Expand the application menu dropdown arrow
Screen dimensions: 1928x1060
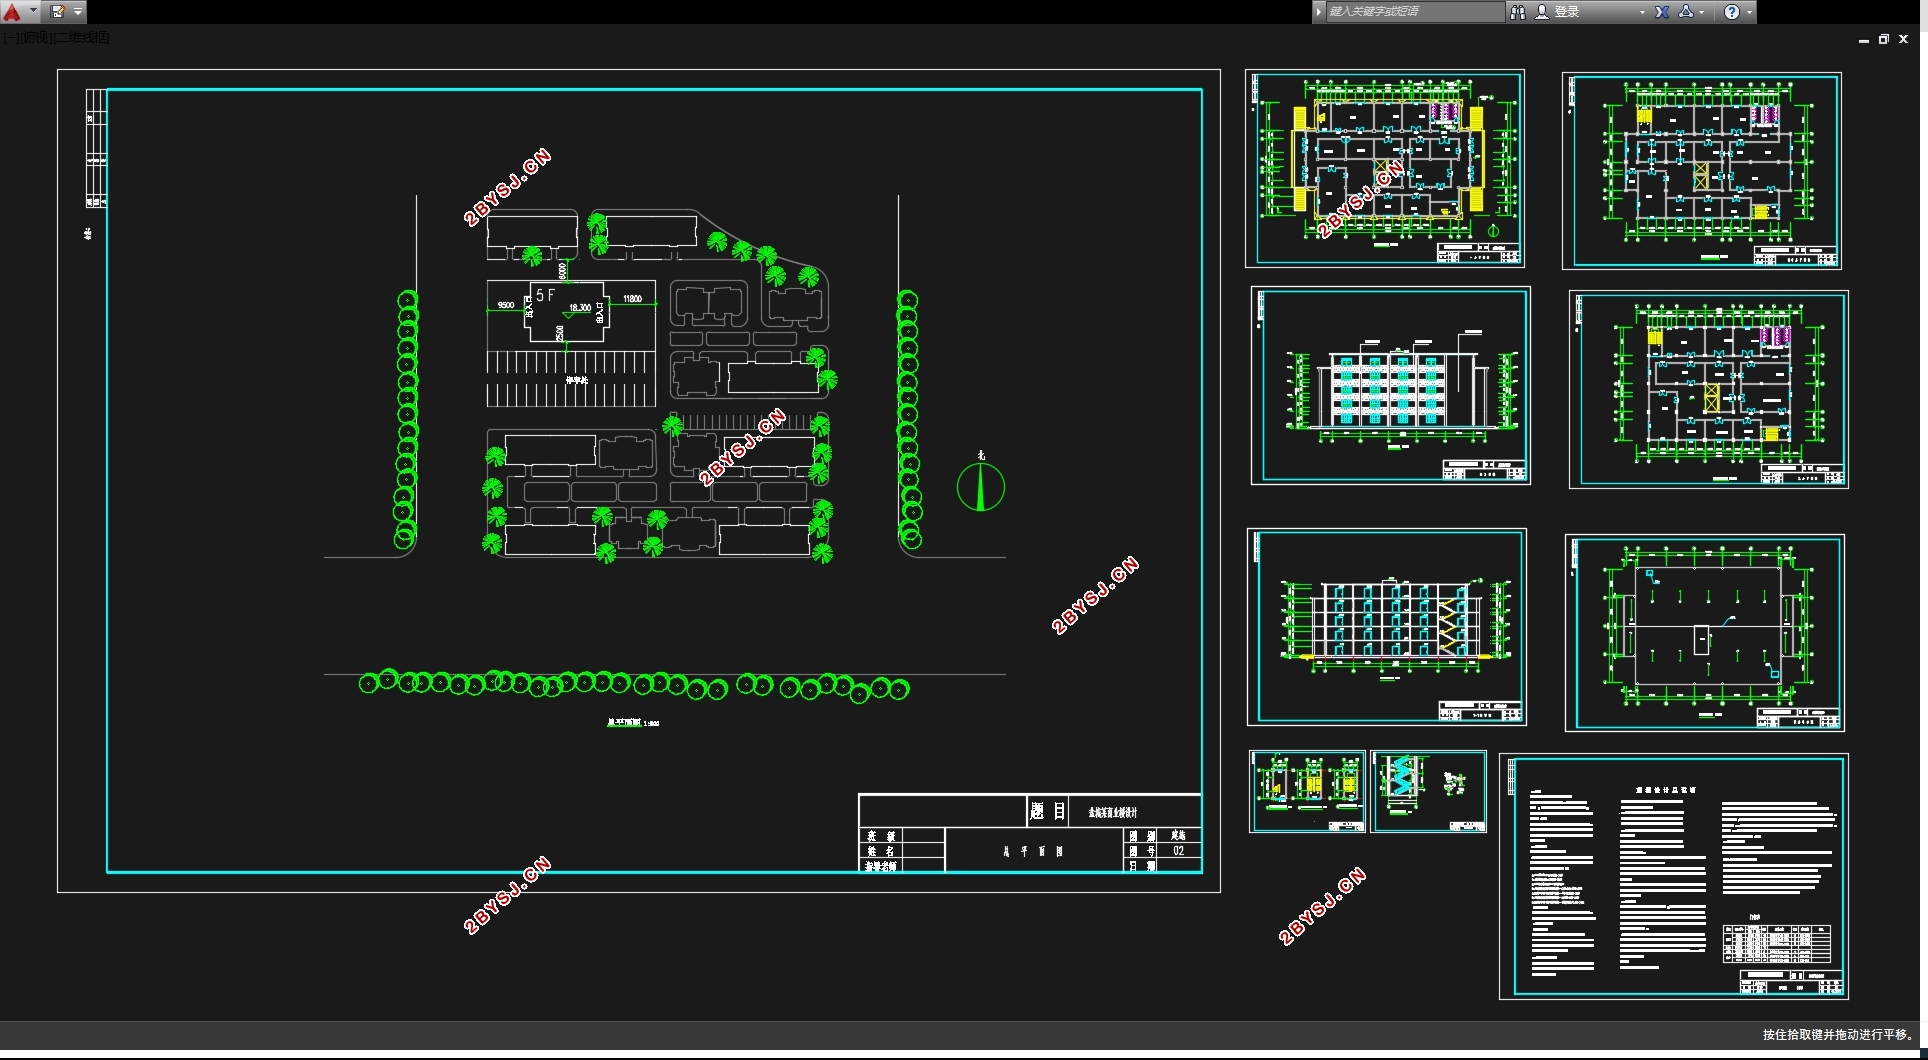[x=33, y=12]
